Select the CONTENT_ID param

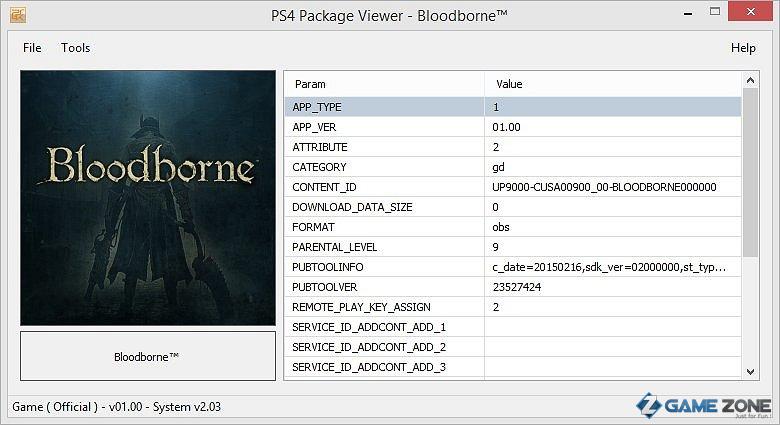[324, 187]
